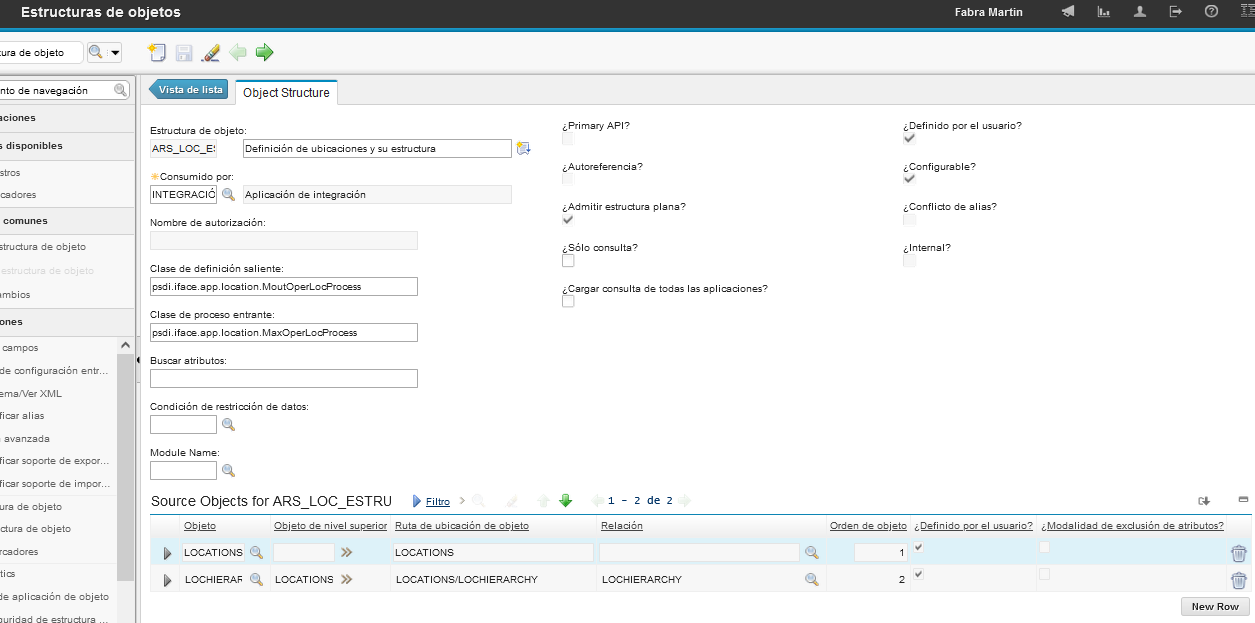Viewport: 1255px width, 623px height.
Task: Return to Vista de lista tab
Action: (189, 90)
